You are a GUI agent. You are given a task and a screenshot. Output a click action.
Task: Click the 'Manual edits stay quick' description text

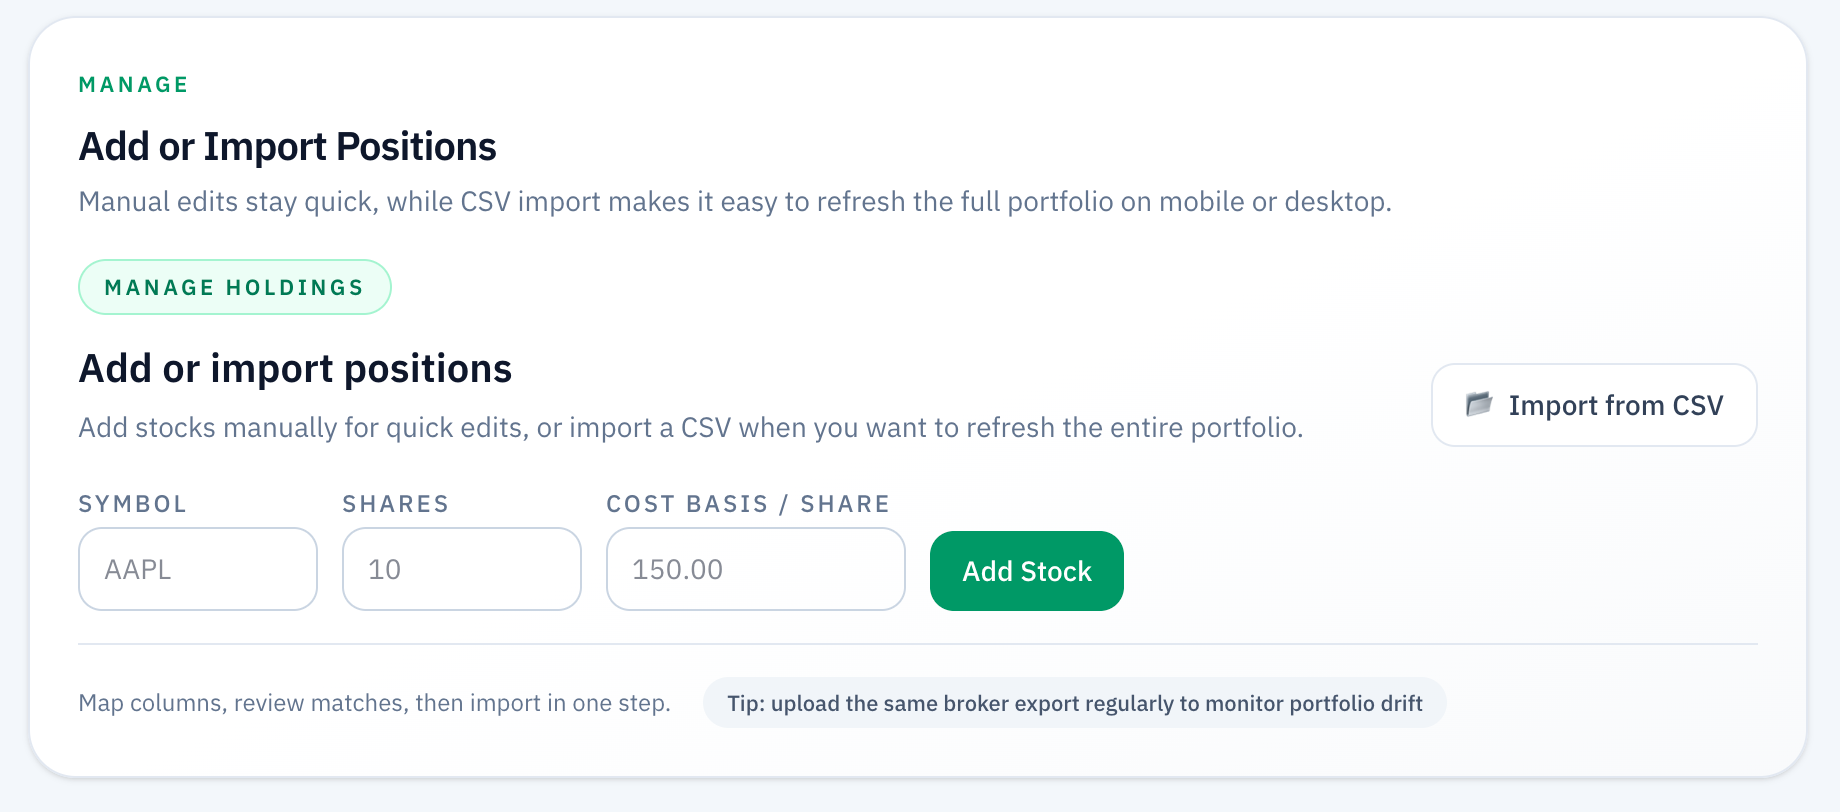click(734, 202)
